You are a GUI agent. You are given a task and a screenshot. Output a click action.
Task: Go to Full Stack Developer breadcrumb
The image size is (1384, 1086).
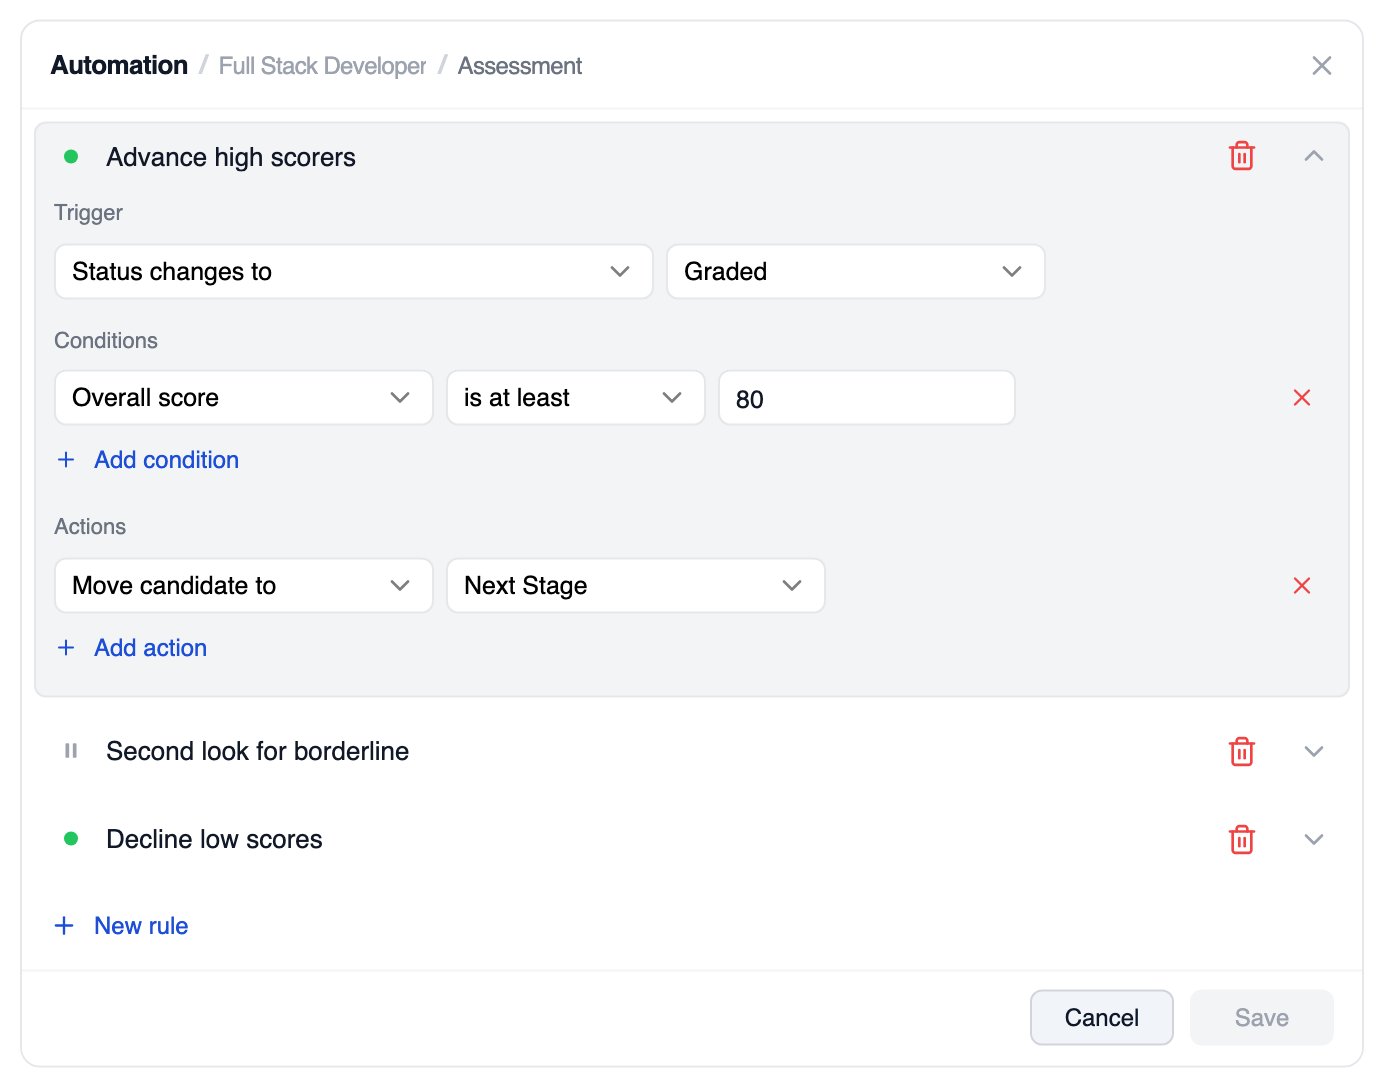click(322, 66)
